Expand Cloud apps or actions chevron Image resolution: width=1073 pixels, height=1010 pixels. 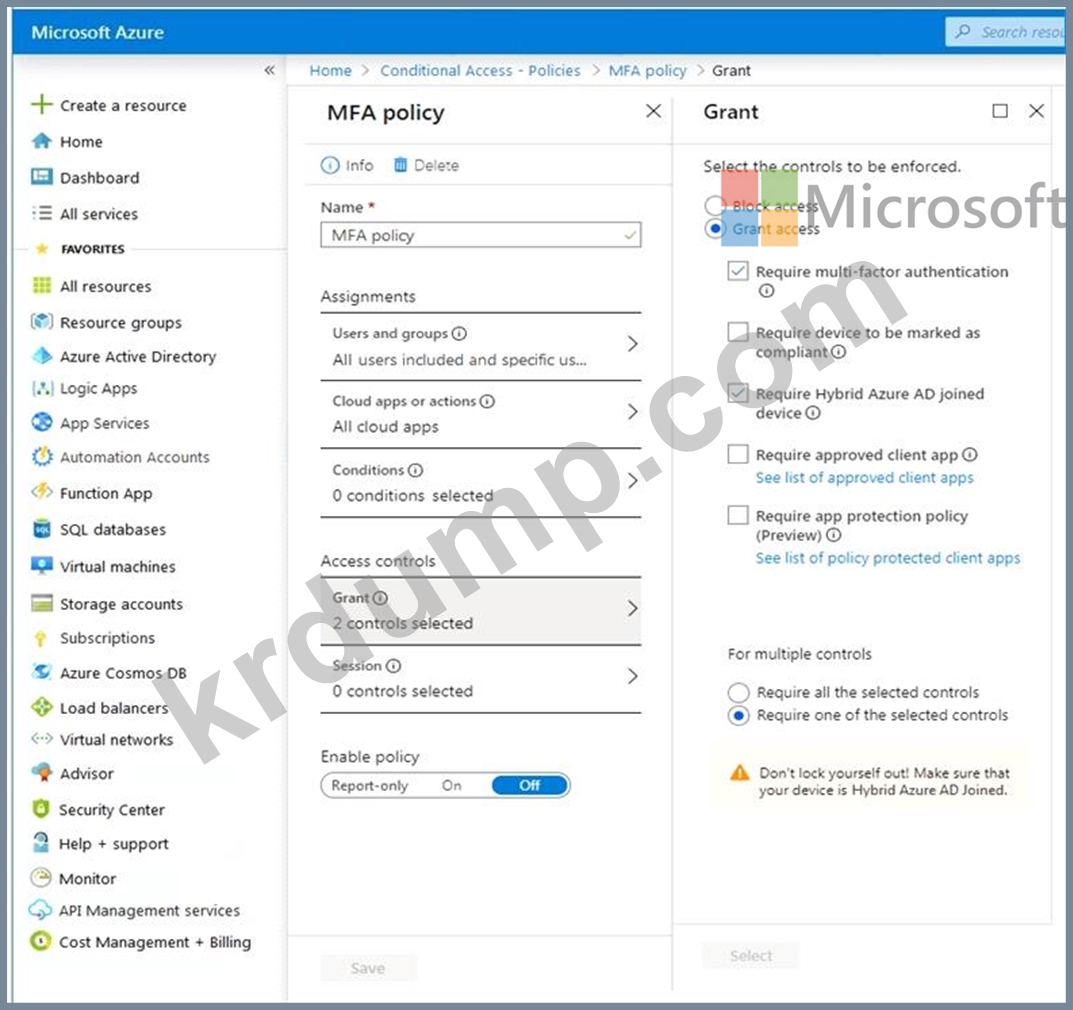click(x=632, y=412)
